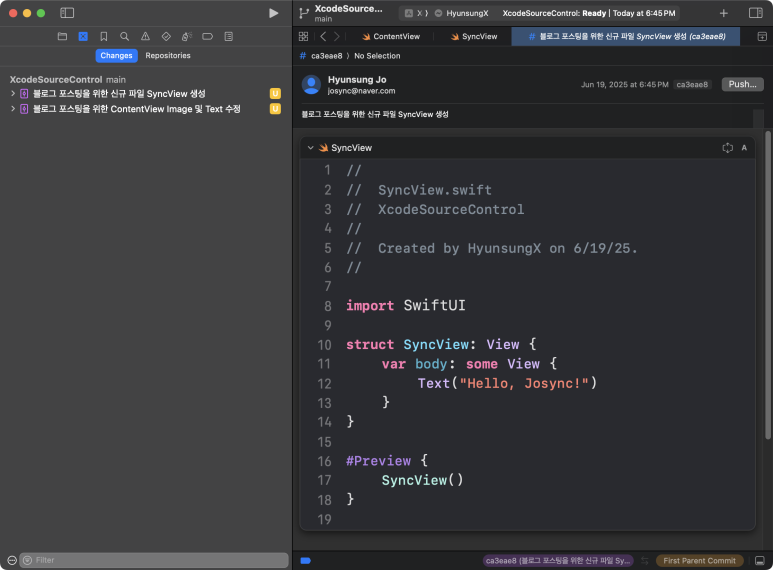Click the swap comparison arrows icon
This screenshot has height=570, width=773.
[x=645, y=560]
